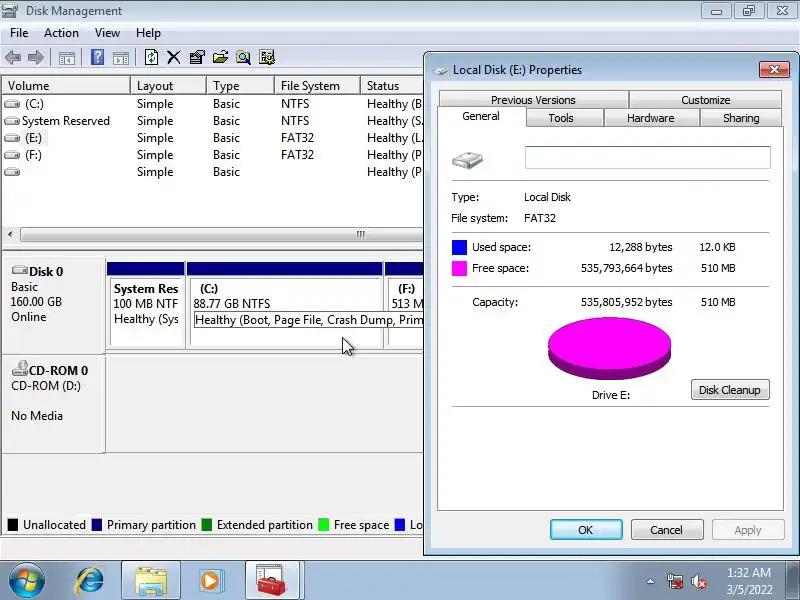Click the drive icon next to (F:) volume
This screenshot has width=800, height=600.
coord(12,155)
